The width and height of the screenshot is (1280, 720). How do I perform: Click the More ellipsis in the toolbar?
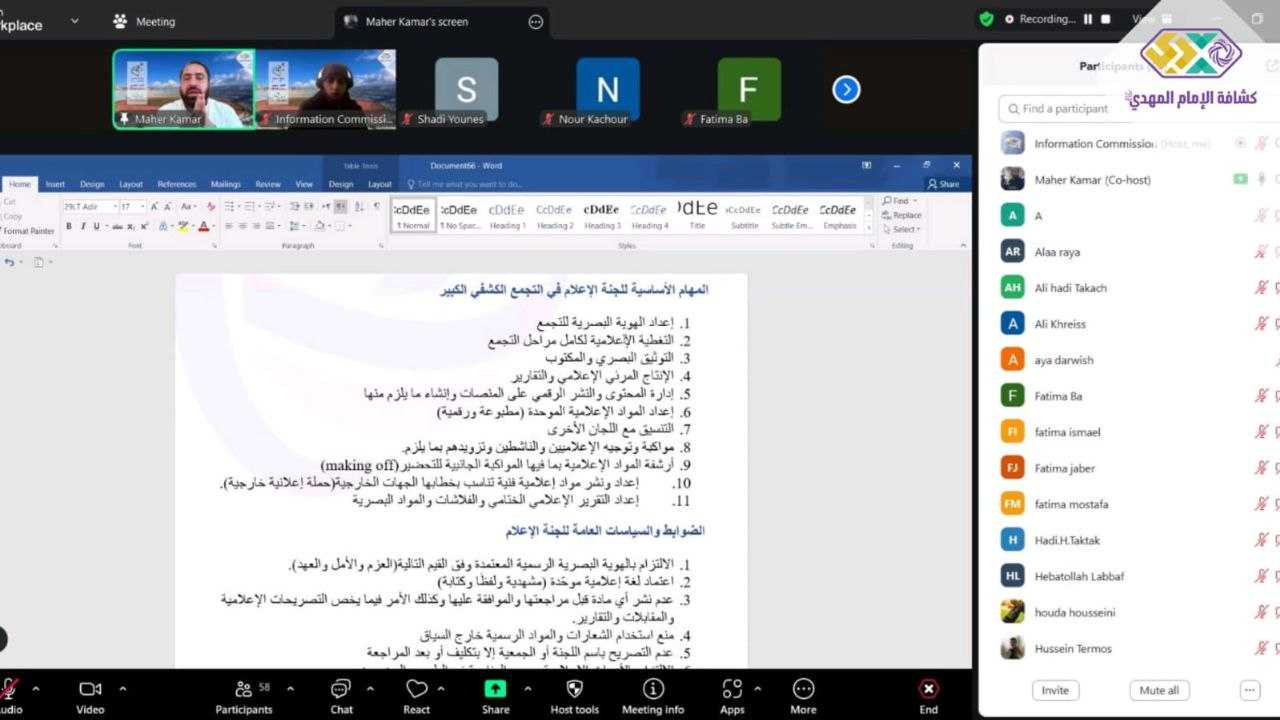pos(803,689)
